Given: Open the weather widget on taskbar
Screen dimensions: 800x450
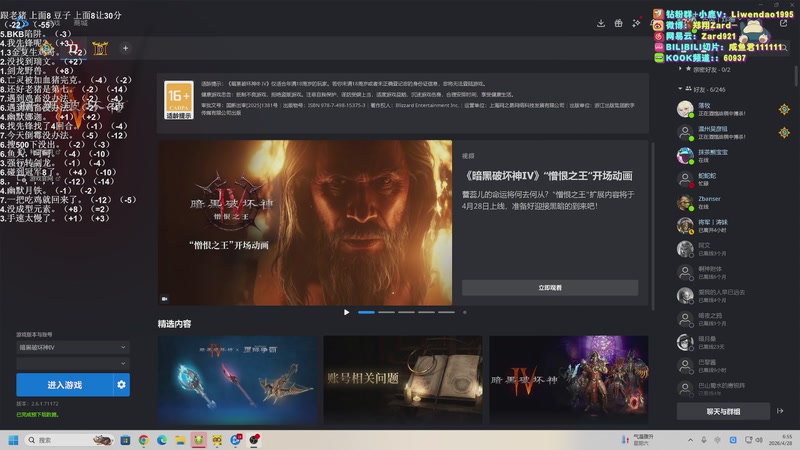Looking at the screenshot, I should pyautogui.click(x=638, y=440).
